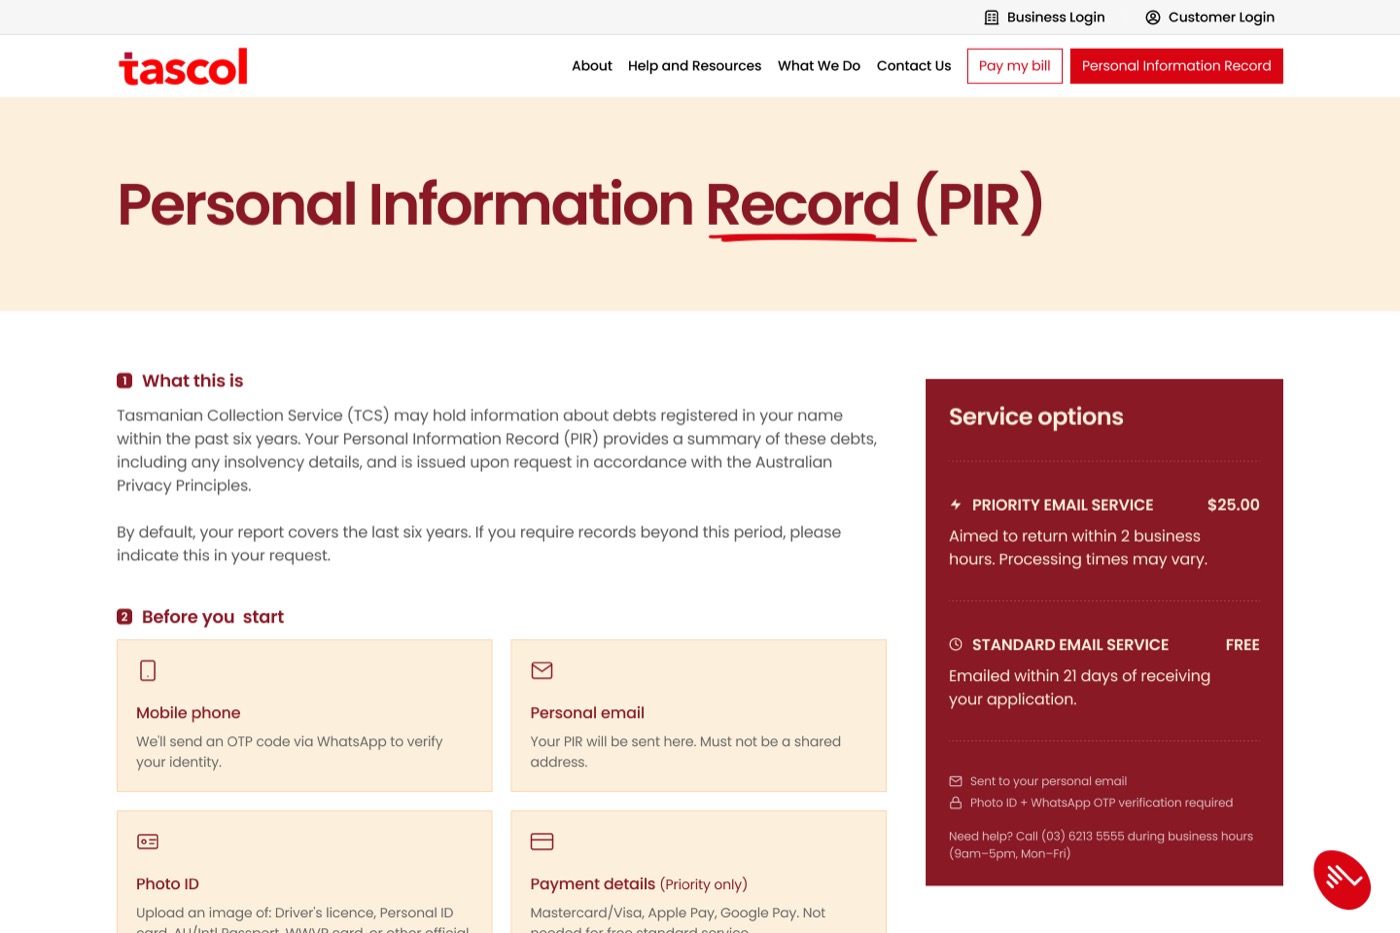Click the clock icon beside Standard Email Service
The width and height of the screenshot is (1400, 933).
point(956,645)
